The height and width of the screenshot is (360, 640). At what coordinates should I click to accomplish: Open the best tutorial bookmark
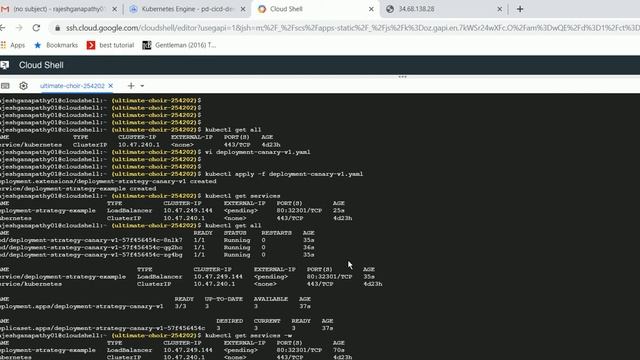110,45
